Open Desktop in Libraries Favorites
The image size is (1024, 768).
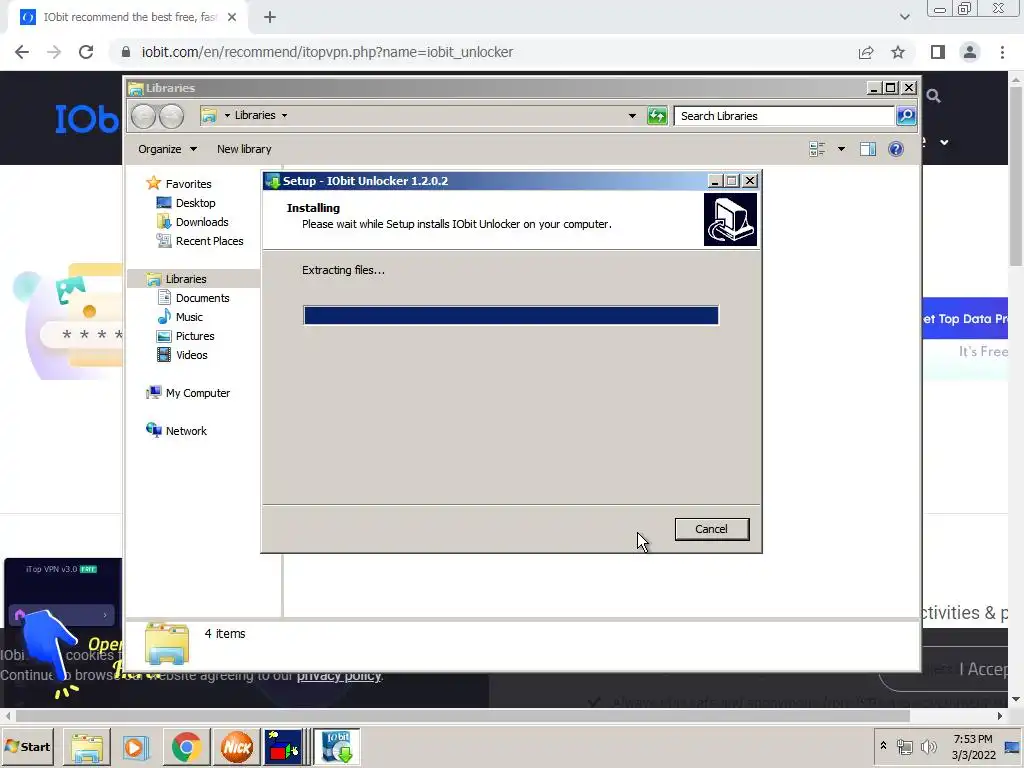[195, 203]
